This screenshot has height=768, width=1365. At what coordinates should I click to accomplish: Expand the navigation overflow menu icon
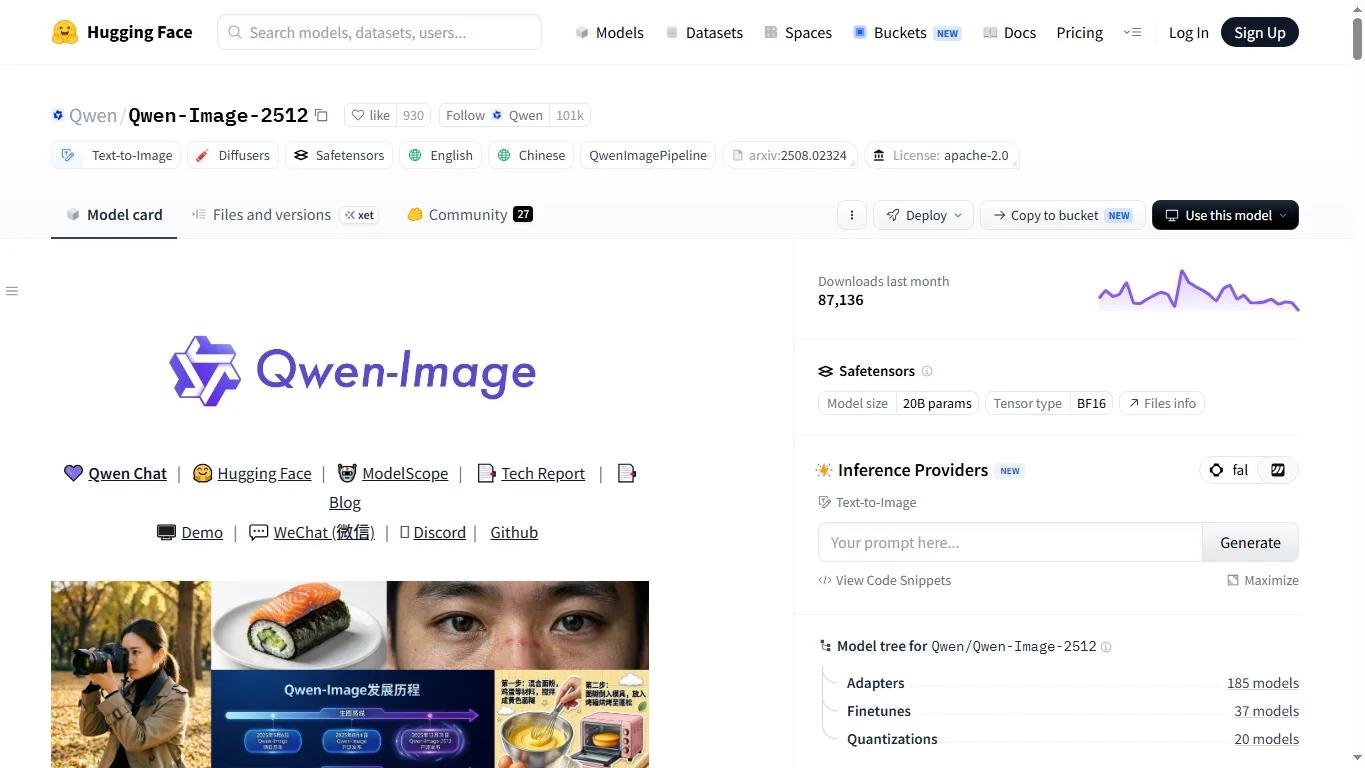click(x=1132, y=32)
